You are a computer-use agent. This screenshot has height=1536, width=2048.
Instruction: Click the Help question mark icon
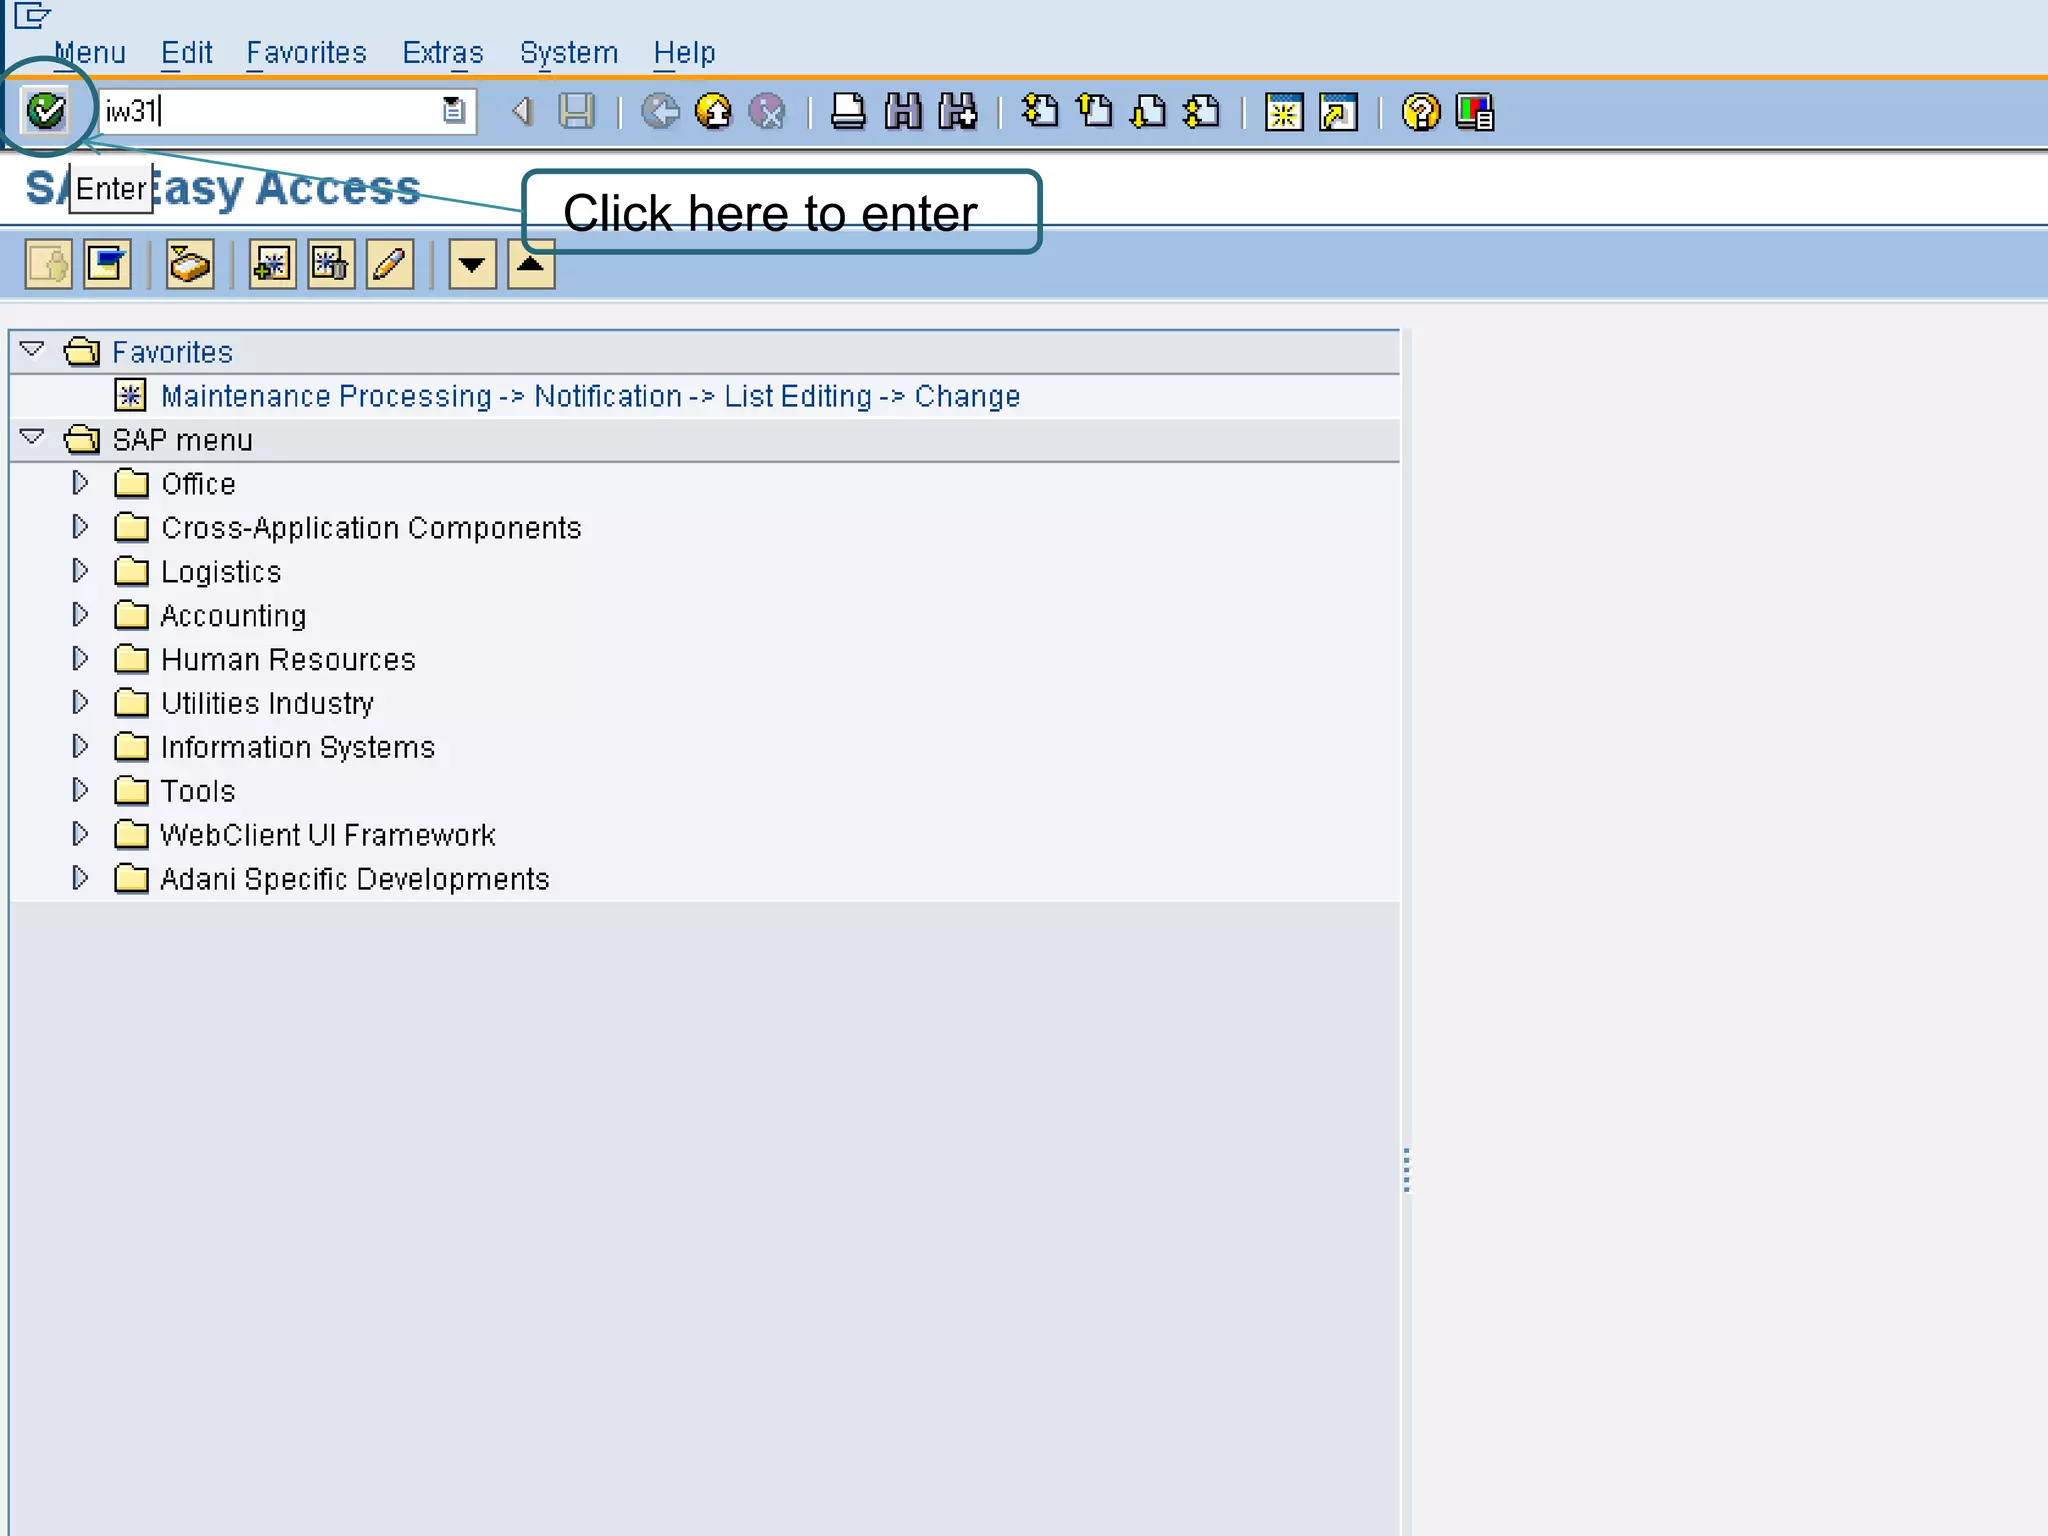coord(1420,111)
